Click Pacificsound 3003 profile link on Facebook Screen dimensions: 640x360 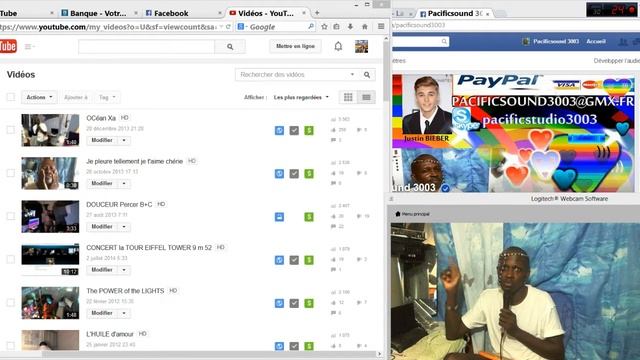(551, 41)
